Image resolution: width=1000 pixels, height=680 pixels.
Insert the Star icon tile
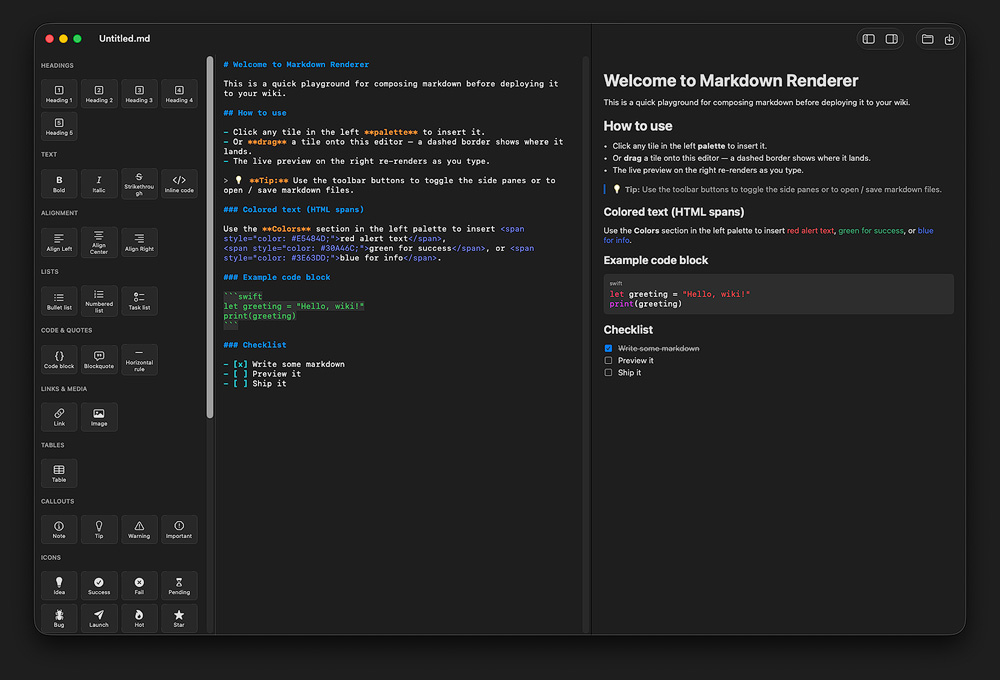[x=179, y=618]
